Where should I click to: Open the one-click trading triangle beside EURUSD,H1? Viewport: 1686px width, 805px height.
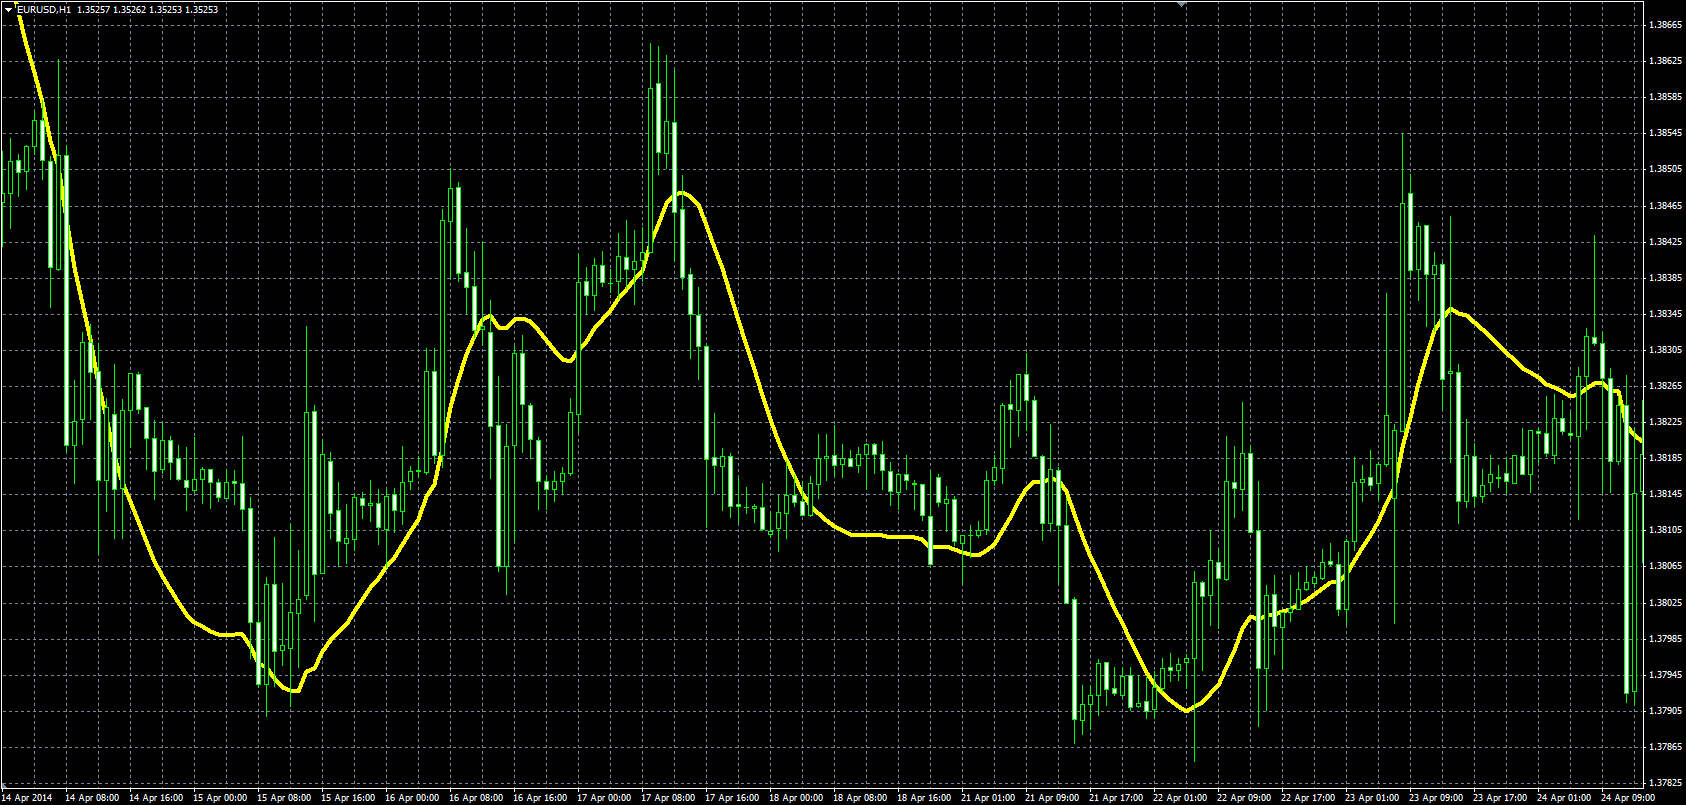7,9
